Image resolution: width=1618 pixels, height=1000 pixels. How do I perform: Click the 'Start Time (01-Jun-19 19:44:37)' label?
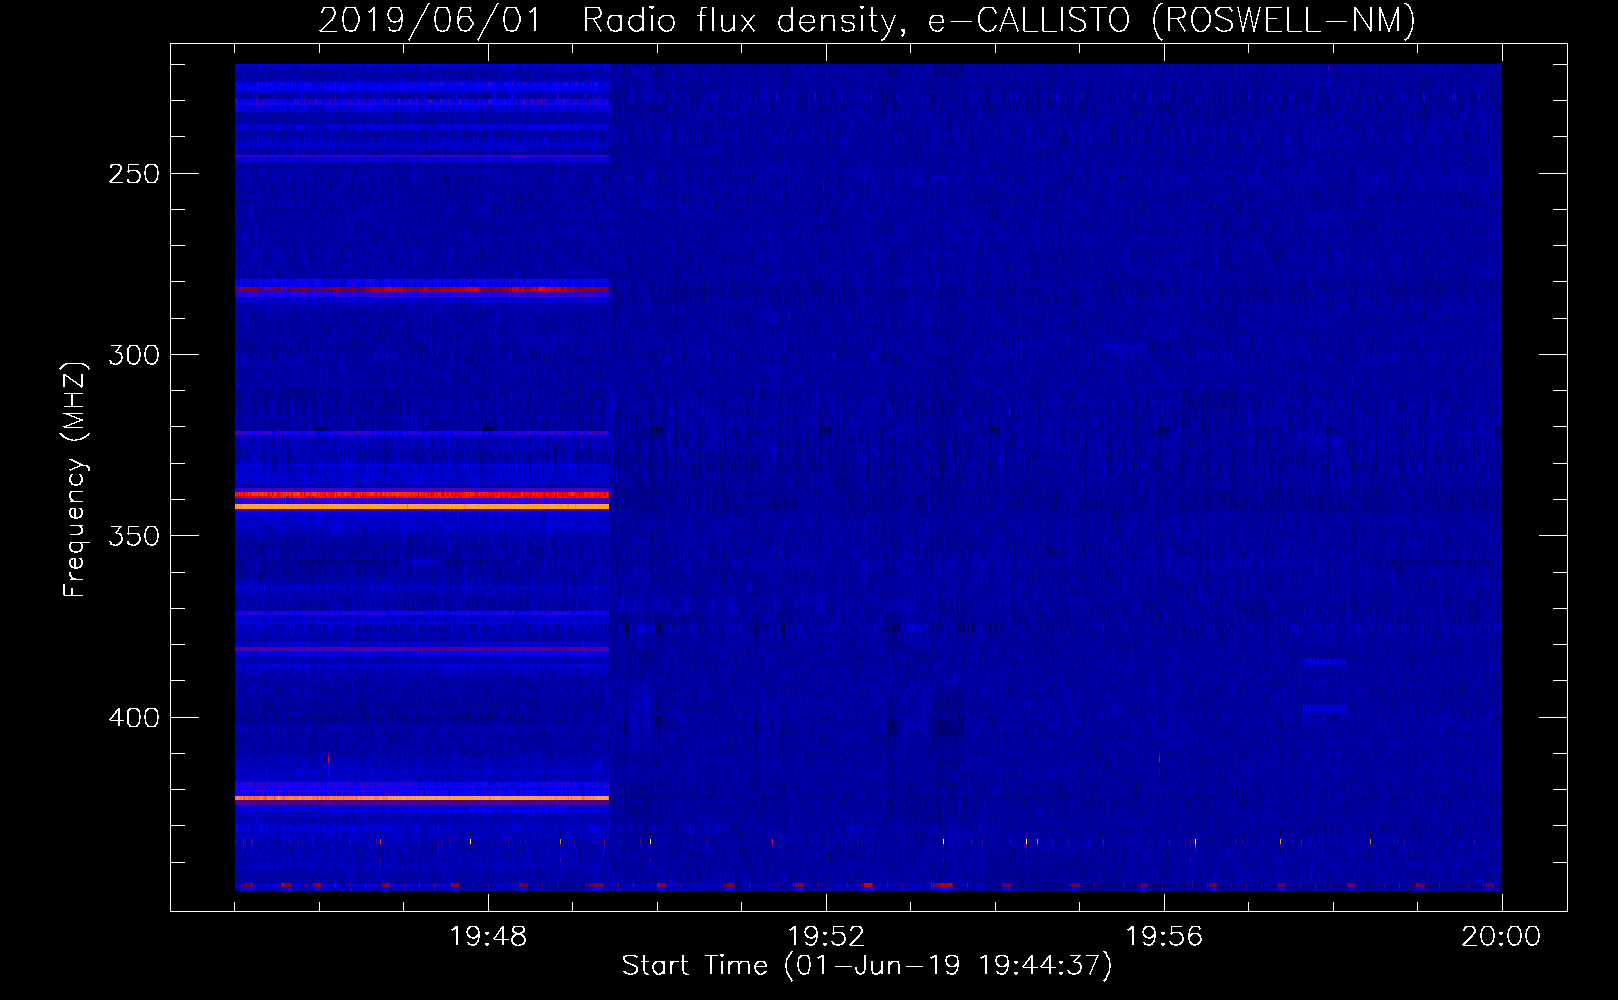pos(867,966)
